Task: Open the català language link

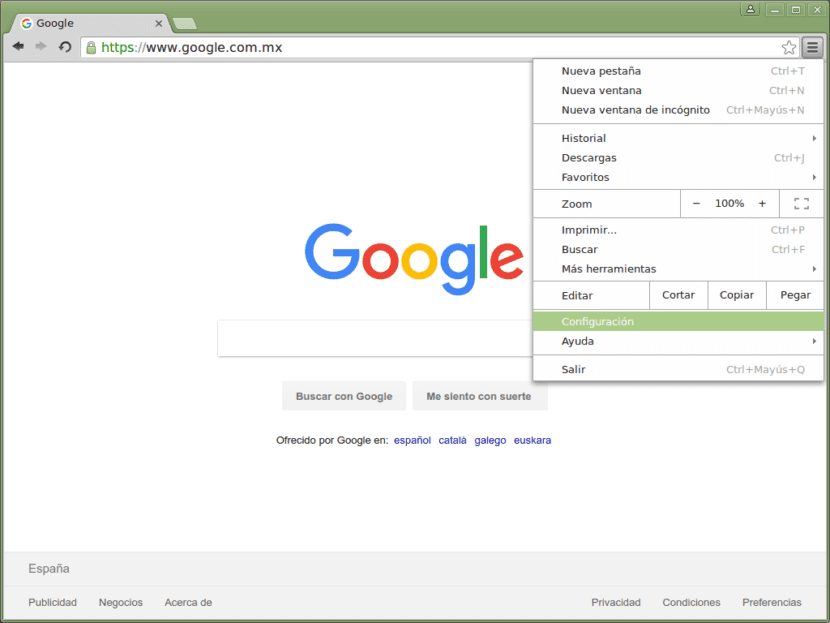Action: pyautogui.click(x=452, y=440)
